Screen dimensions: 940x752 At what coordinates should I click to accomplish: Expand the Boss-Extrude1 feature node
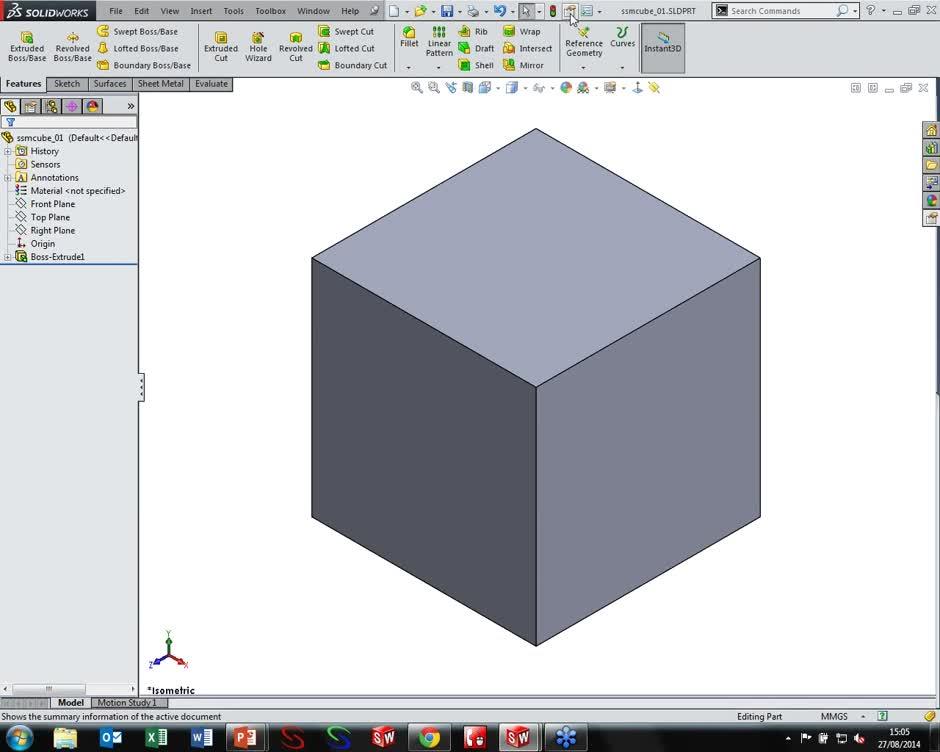point(8,256)
